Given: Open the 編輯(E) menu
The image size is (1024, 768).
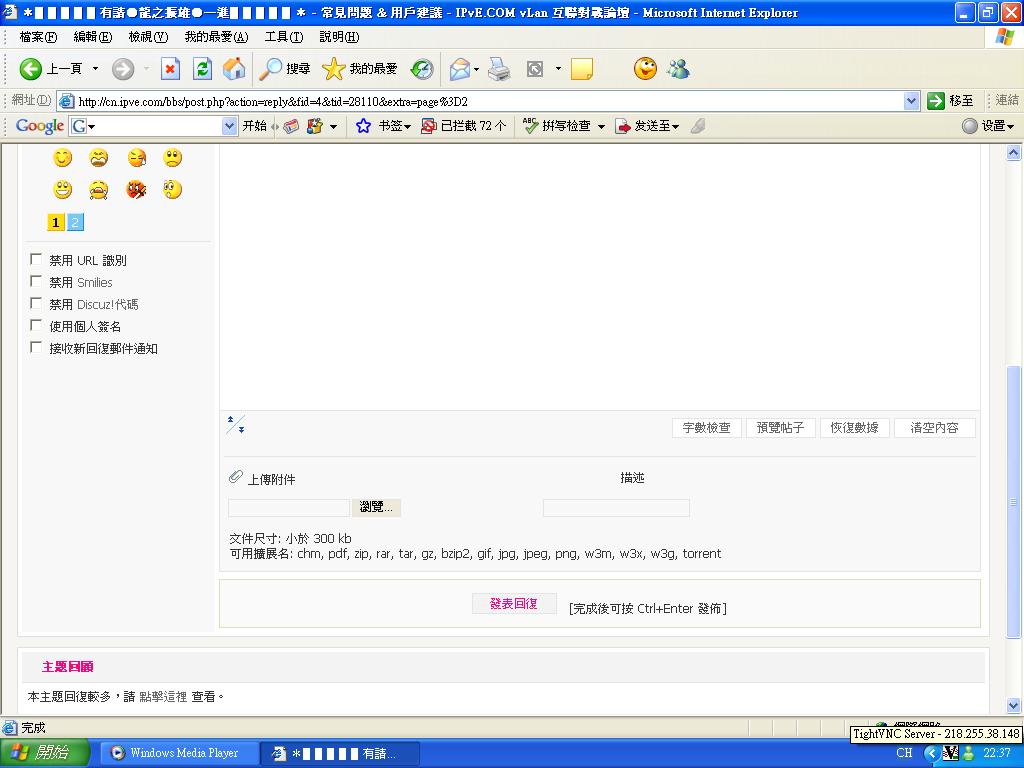Looking at the screenshot, I should (93, 37).
